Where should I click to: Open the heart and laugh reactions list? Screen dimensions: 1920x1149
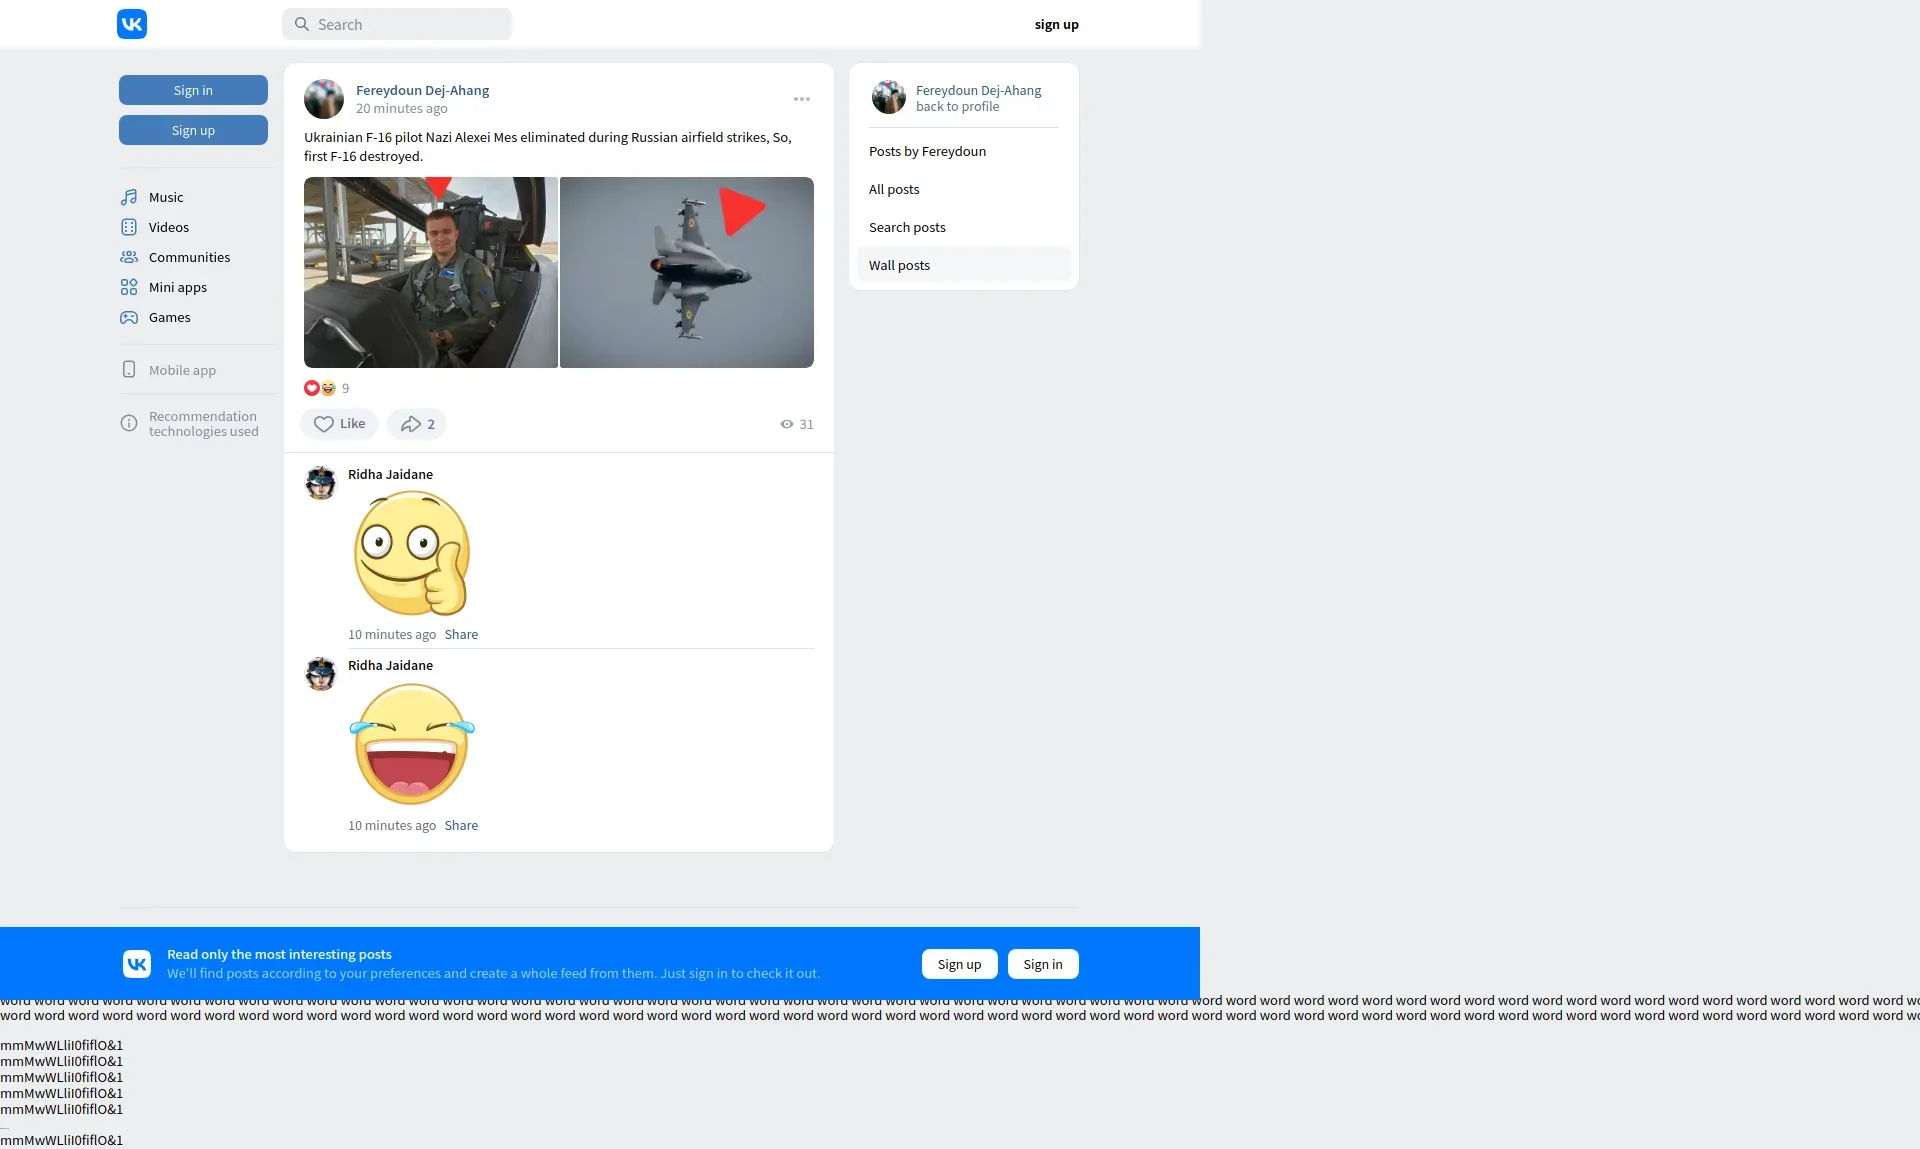pyautogui.click(x=320, y=388)
